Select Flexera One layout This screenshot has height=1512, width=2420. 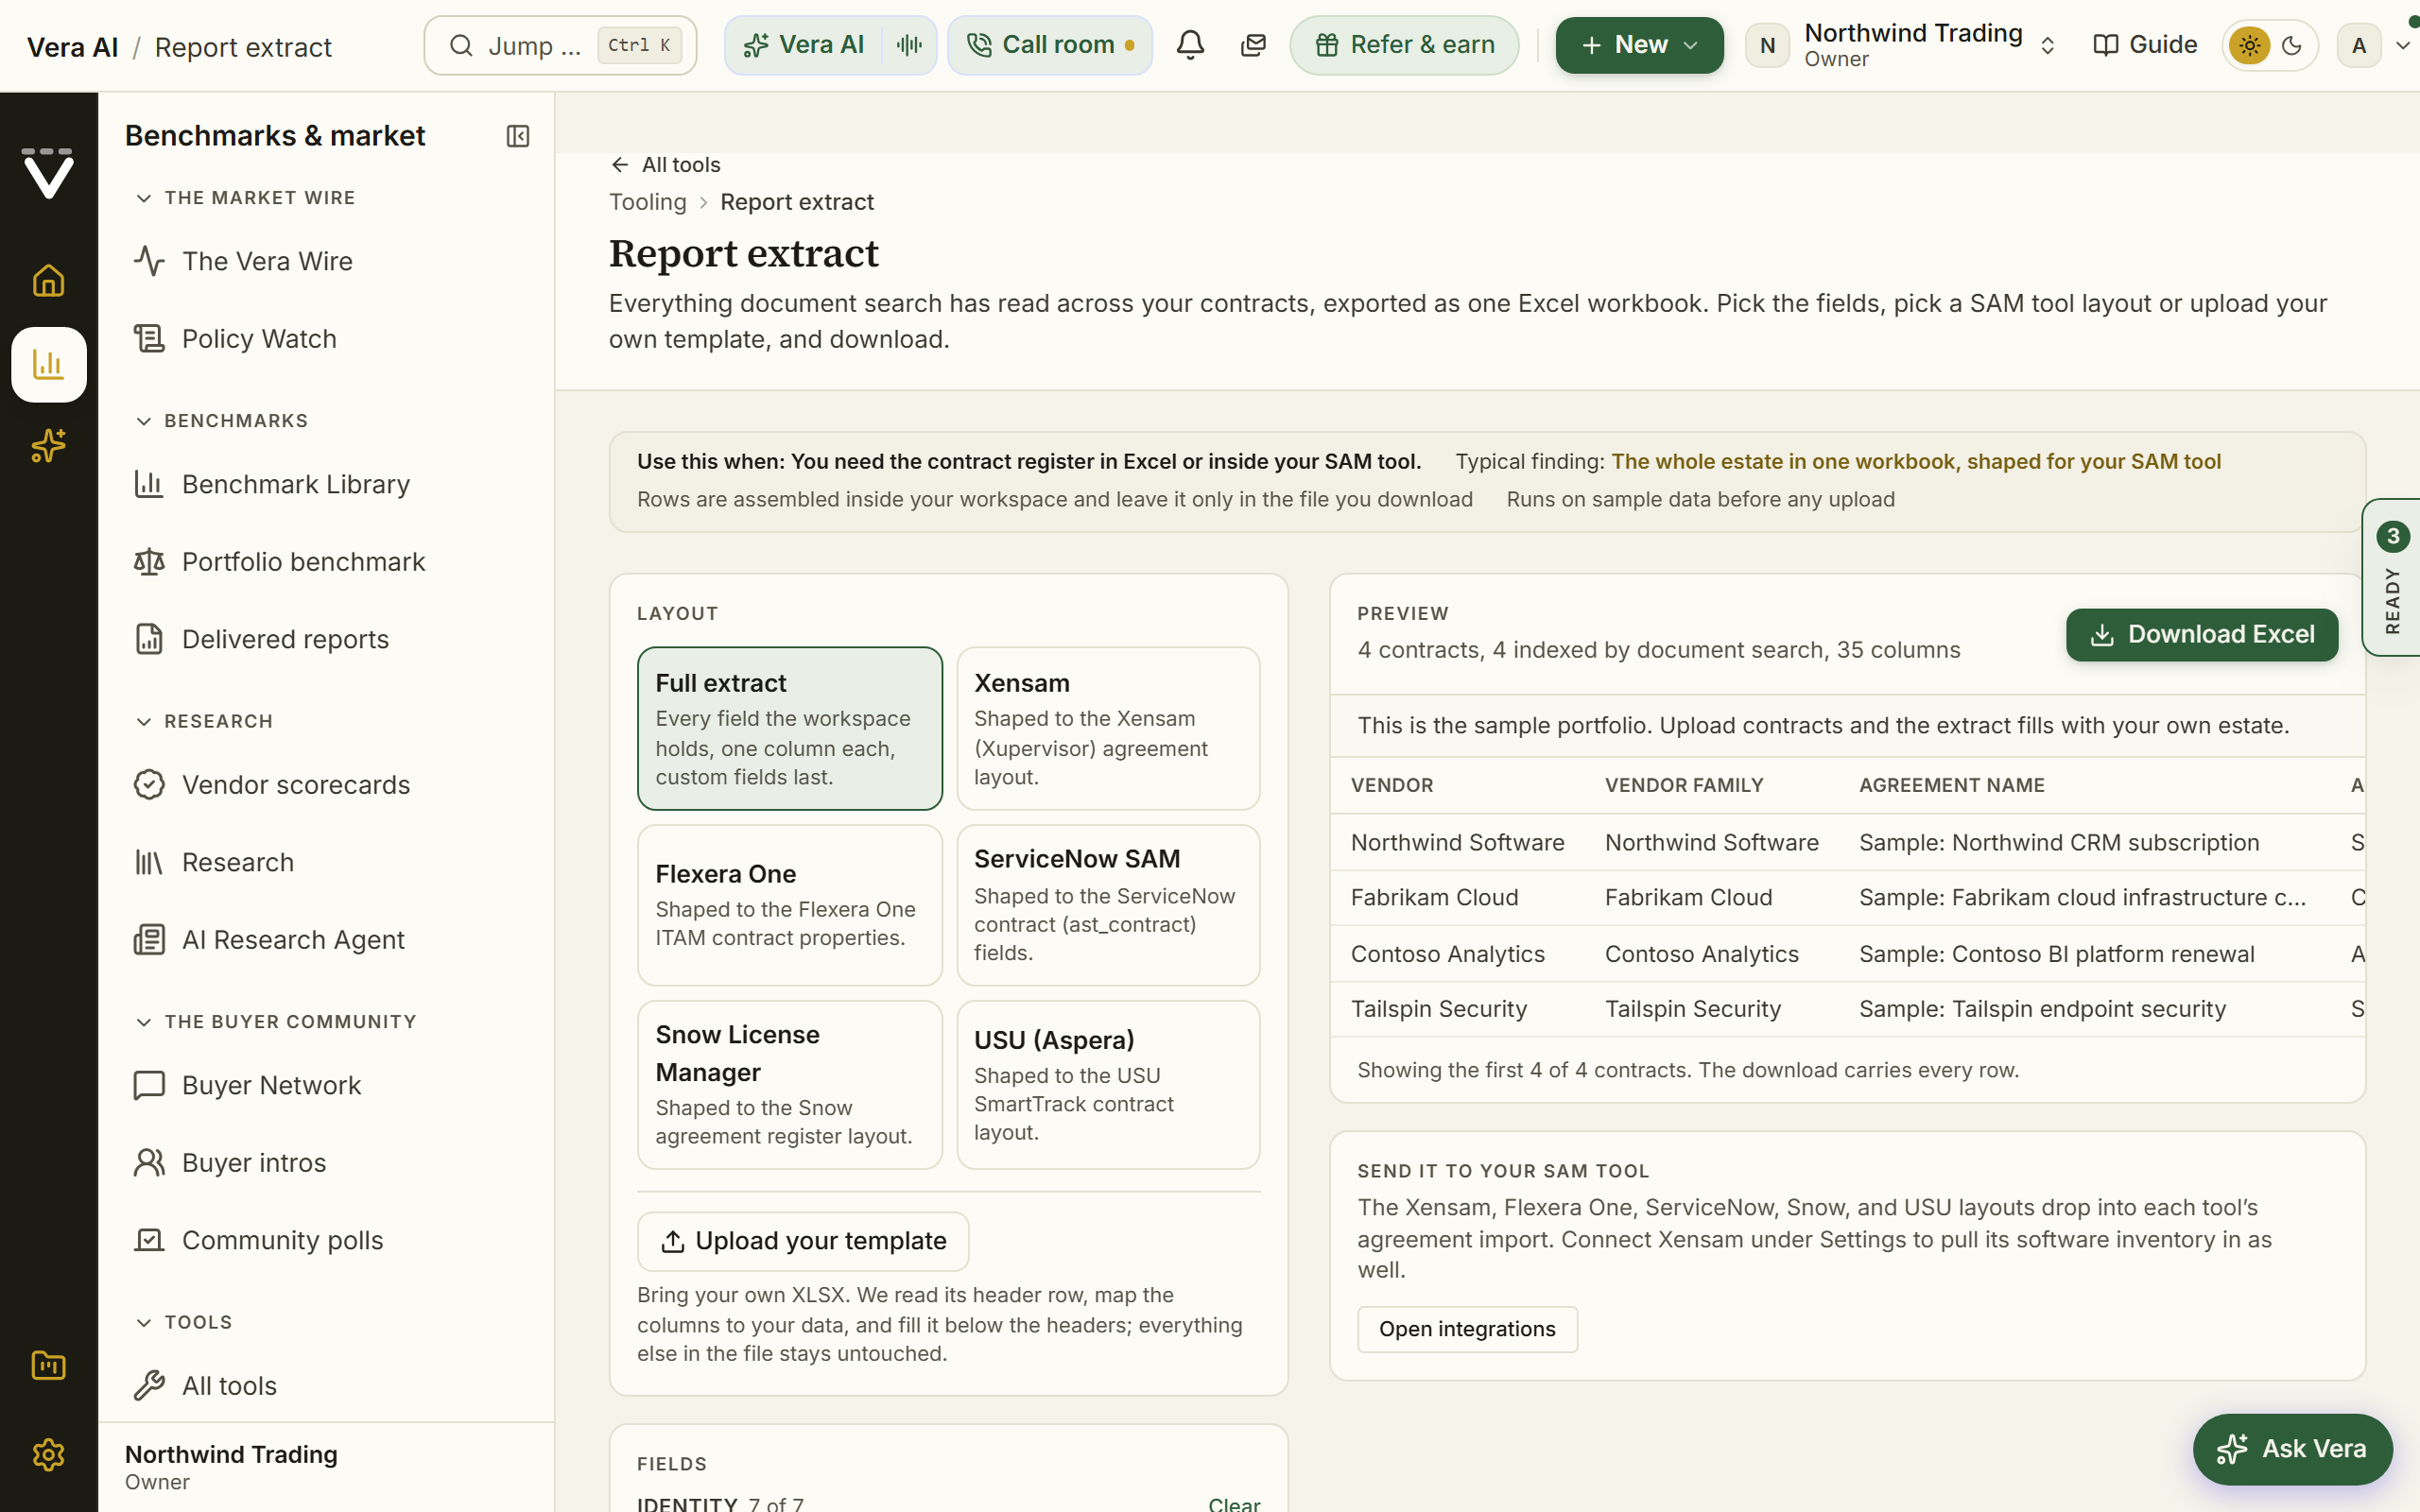pyautogui.click(x=790, y=905)
